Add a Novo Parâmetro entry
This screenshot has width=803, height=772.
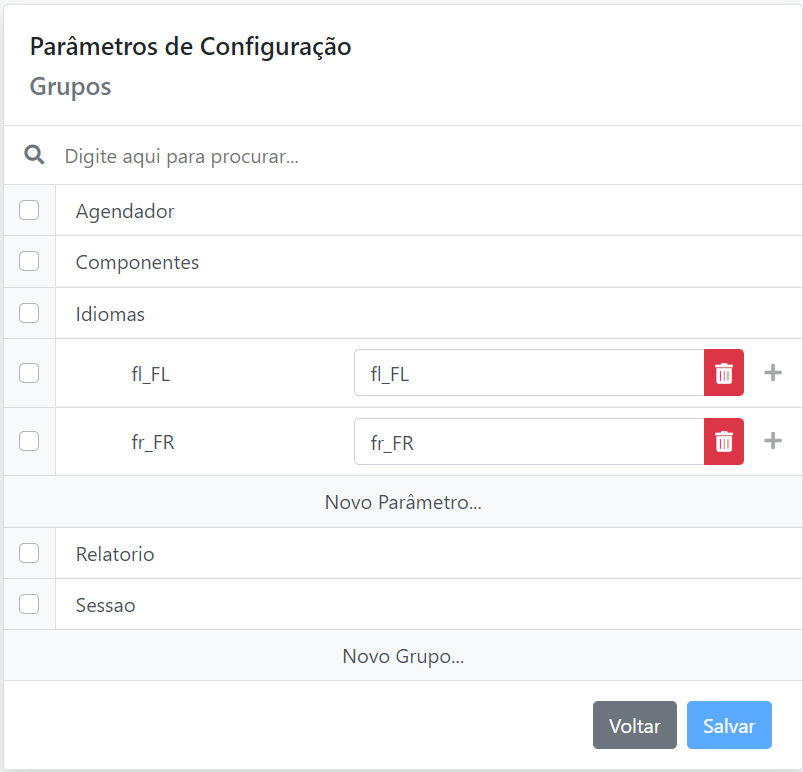click(x=403, y=502)
